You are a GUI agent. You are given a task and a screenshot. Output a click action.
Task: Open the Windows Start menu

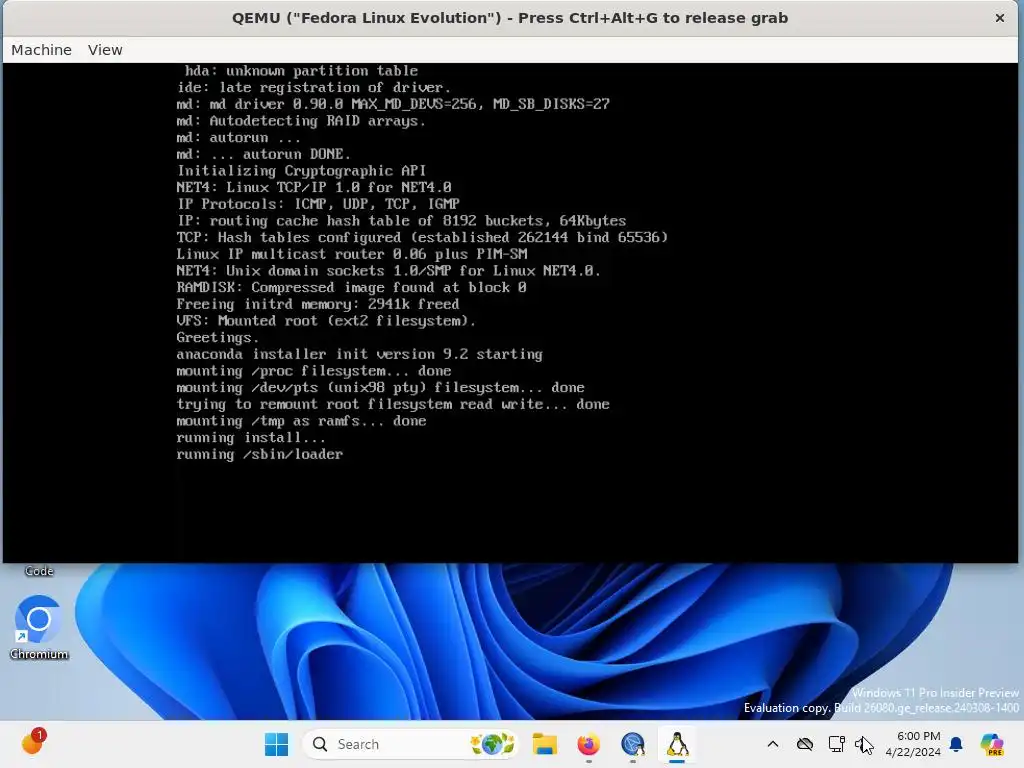coord(276,744)
